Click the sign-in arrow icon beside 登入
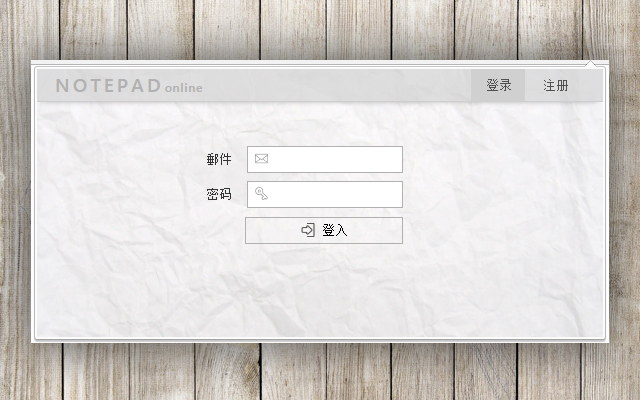640x400 pixels. click(308, 230)
